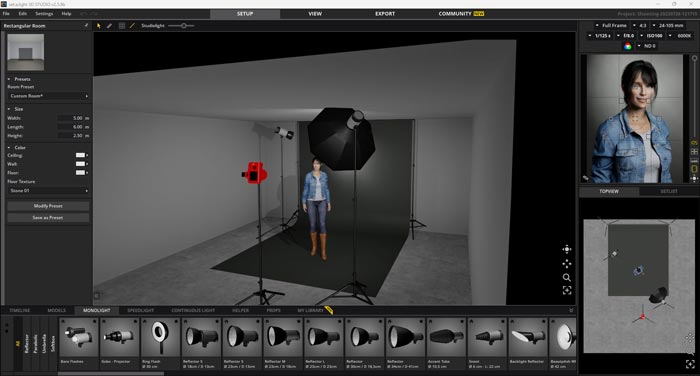The image size is (700, 376).
Task: Open the Settings menu
Action: pyautogui.click(x=44, y=14)
